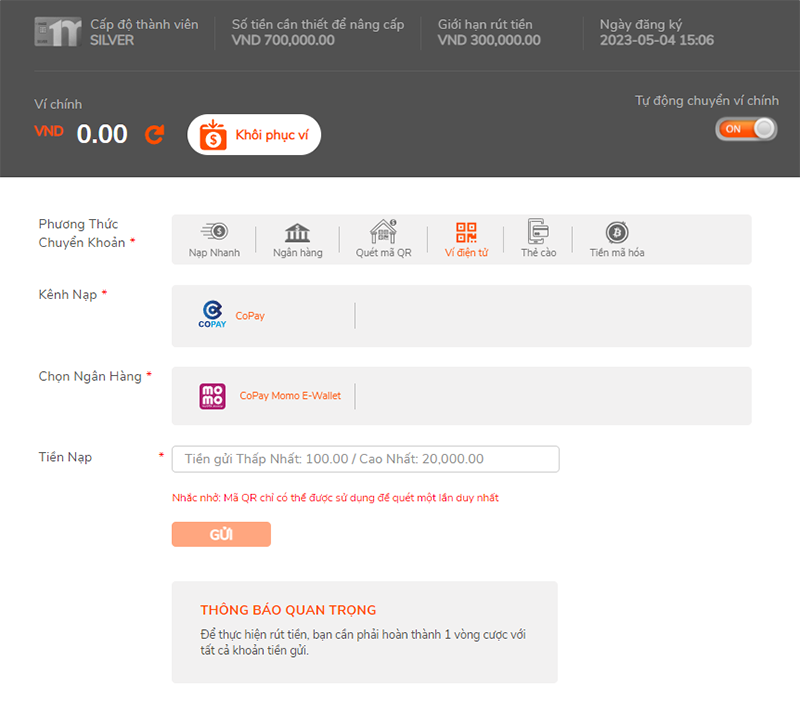Screen dimensions: 800x713
Task: Select the CoPay channel text option
Action: click(250, 316)
